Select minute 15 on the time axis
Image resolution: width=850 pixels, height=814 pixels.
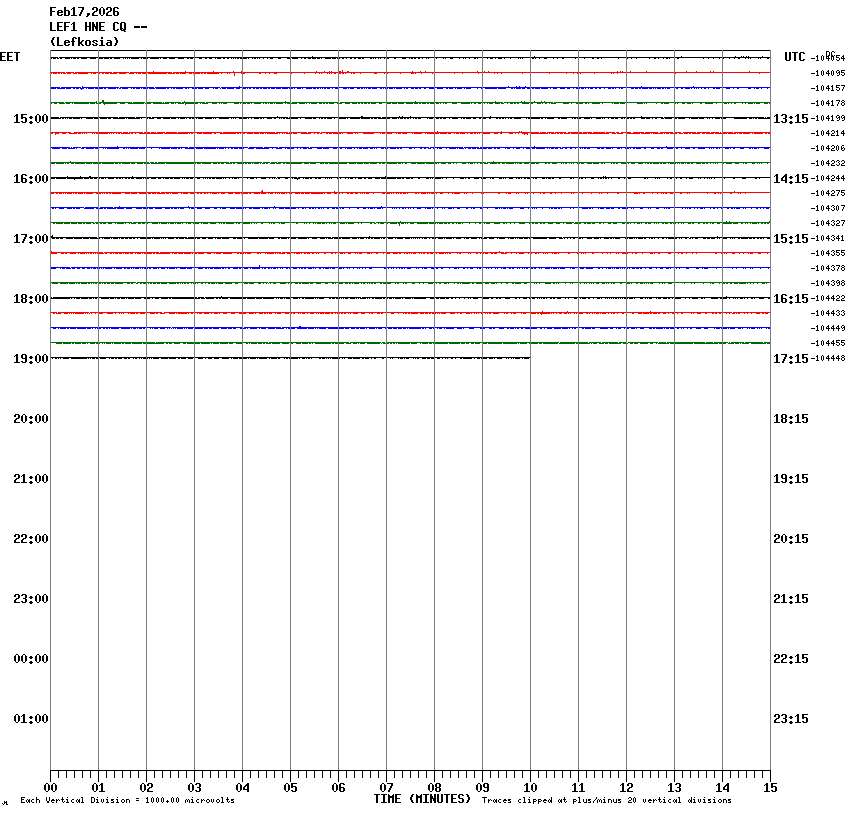tap(770, 788)
